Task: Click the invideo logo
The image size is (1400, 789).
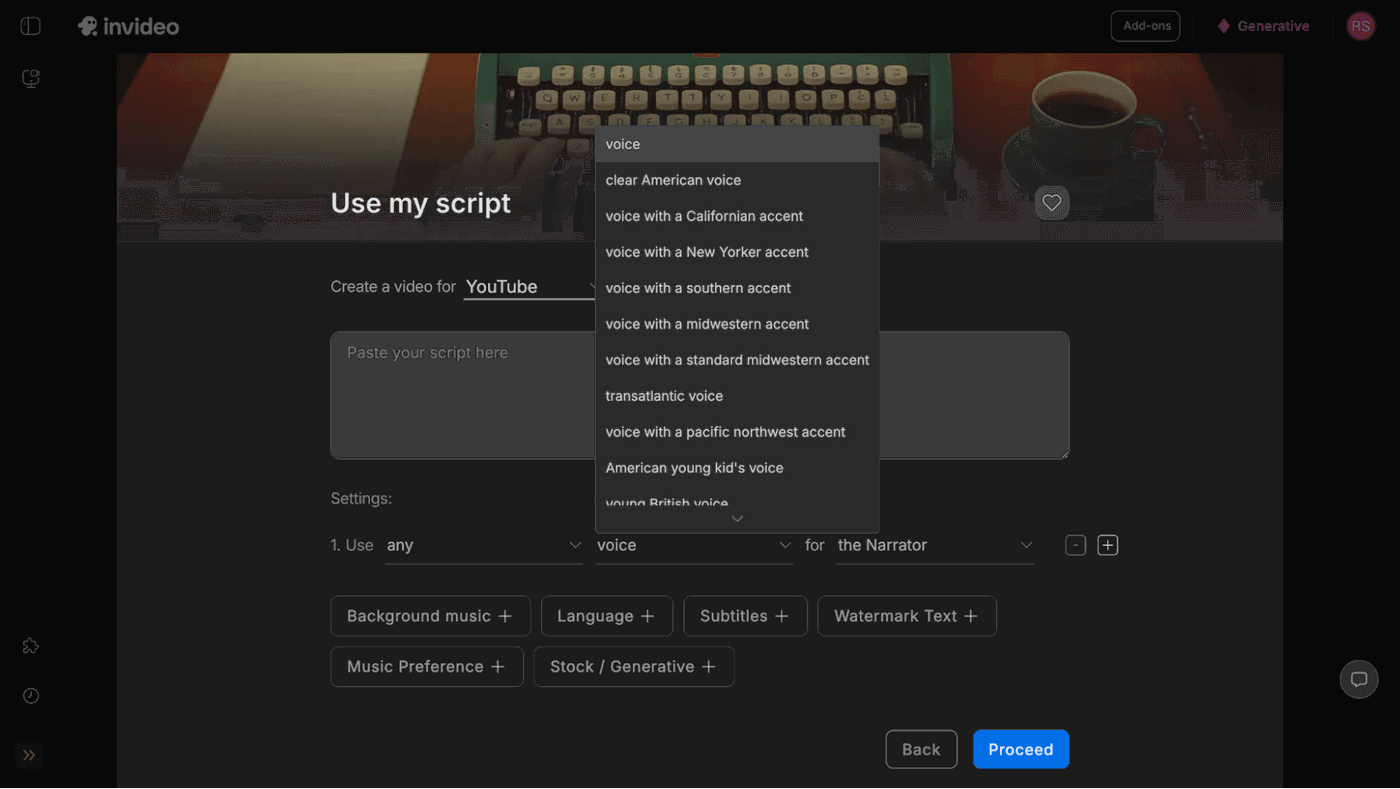Action: tap(129, 26)
